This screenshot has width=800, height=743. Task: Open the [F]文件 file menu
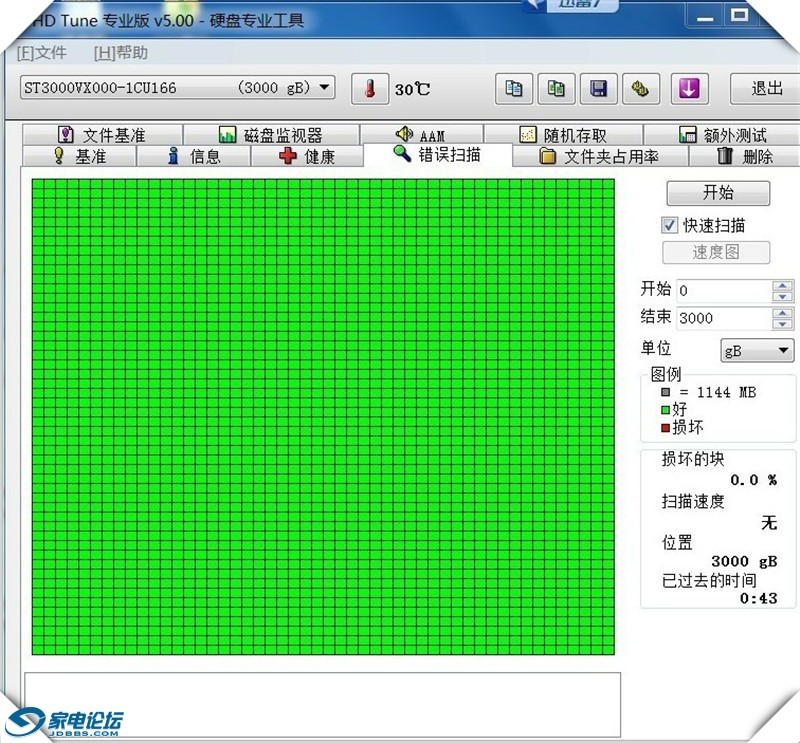(x=41, y=52)
